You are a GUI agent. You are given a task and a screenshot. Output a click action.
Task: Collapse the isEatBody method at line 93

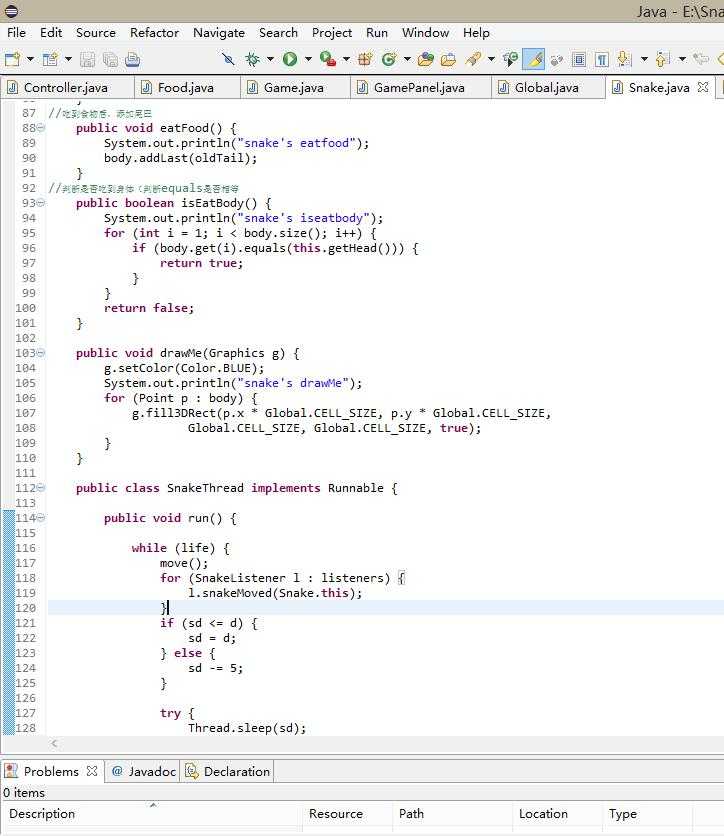[x=41, y=203]
